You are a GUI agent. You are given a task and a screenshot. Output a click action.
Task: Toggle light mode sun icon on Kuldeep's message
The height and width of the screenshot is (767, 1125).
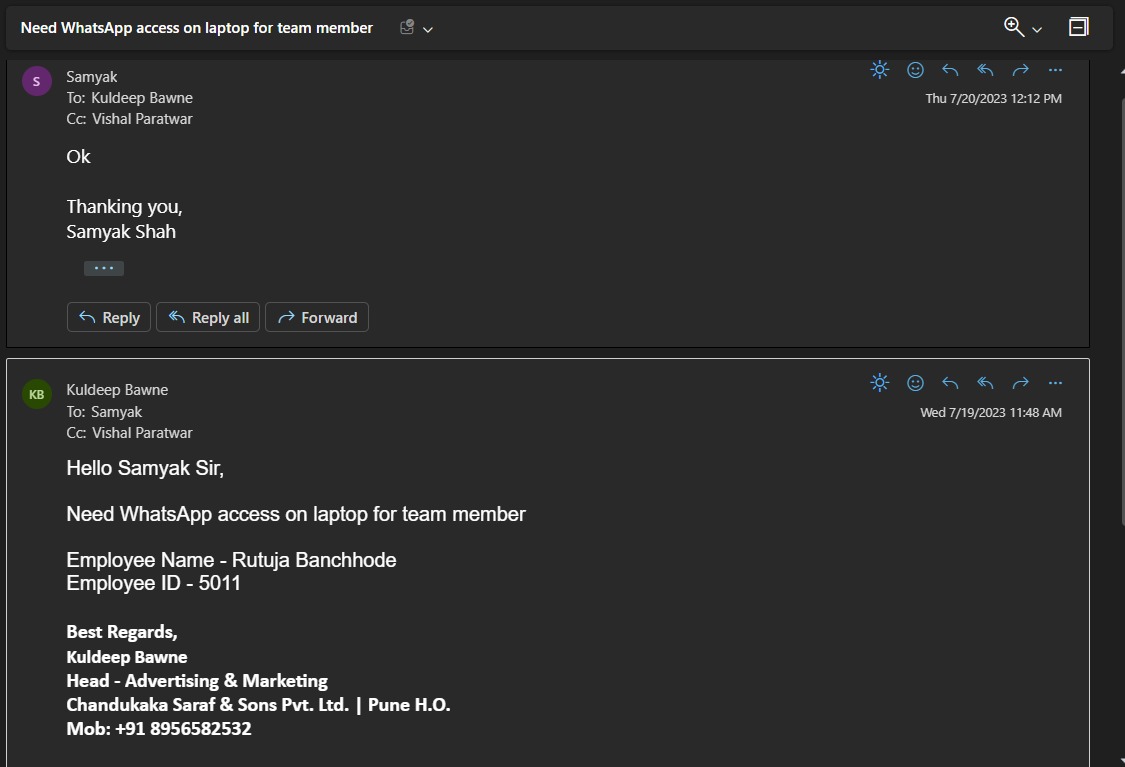point(880,382)
